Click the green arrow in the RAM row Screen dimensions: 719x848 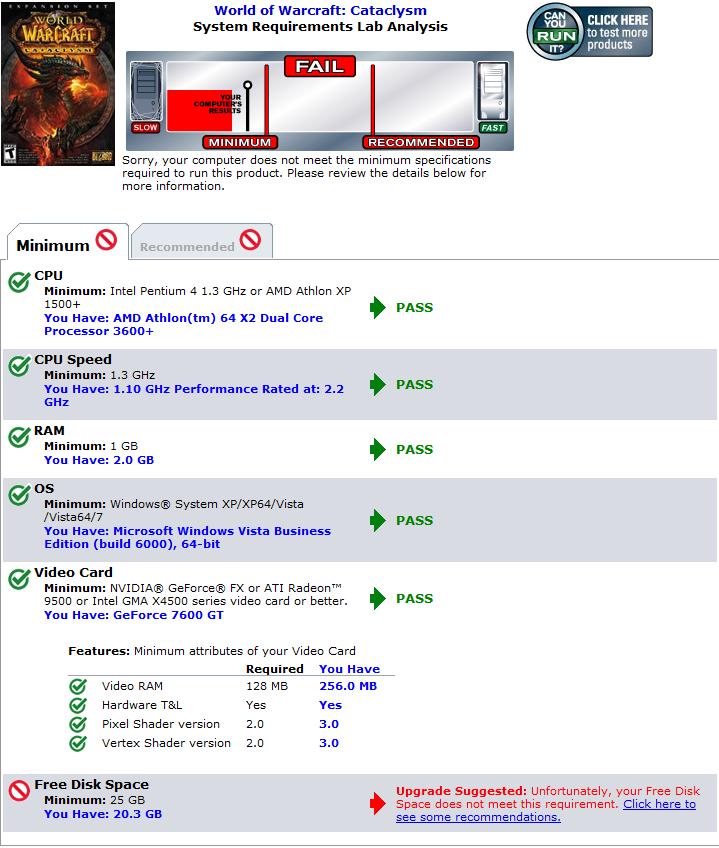(x=378, y=449)
